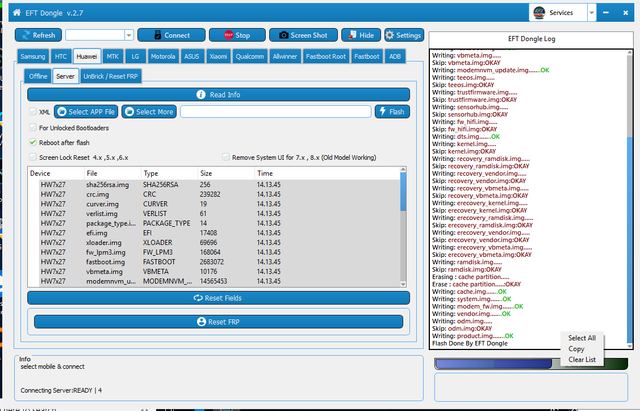Enable For Unlocked Bootloaders checkbox
640x411 pixels.
pyautogui.click(x=33, y=128)
